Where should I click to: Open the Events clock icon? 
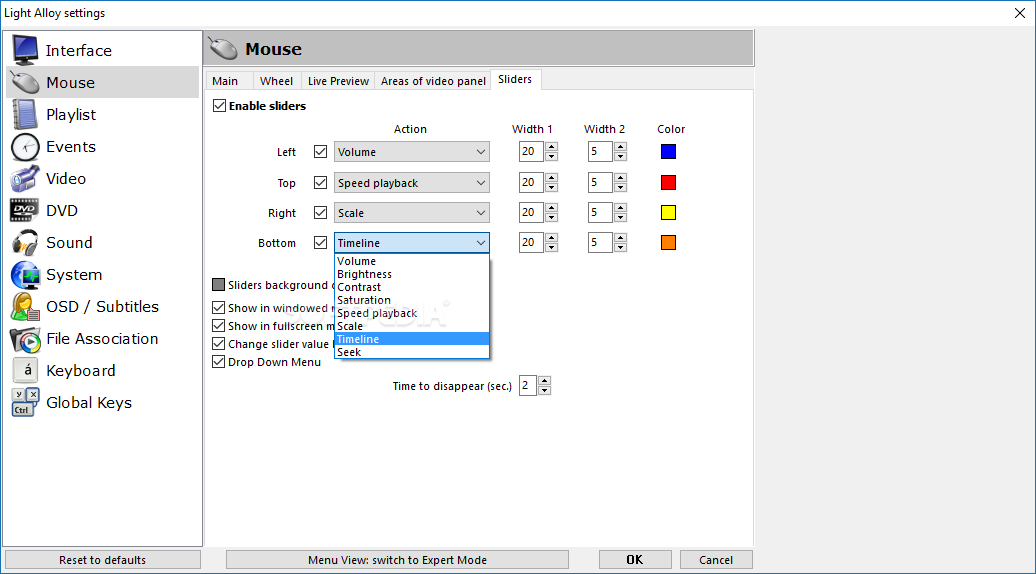[25, 147]
